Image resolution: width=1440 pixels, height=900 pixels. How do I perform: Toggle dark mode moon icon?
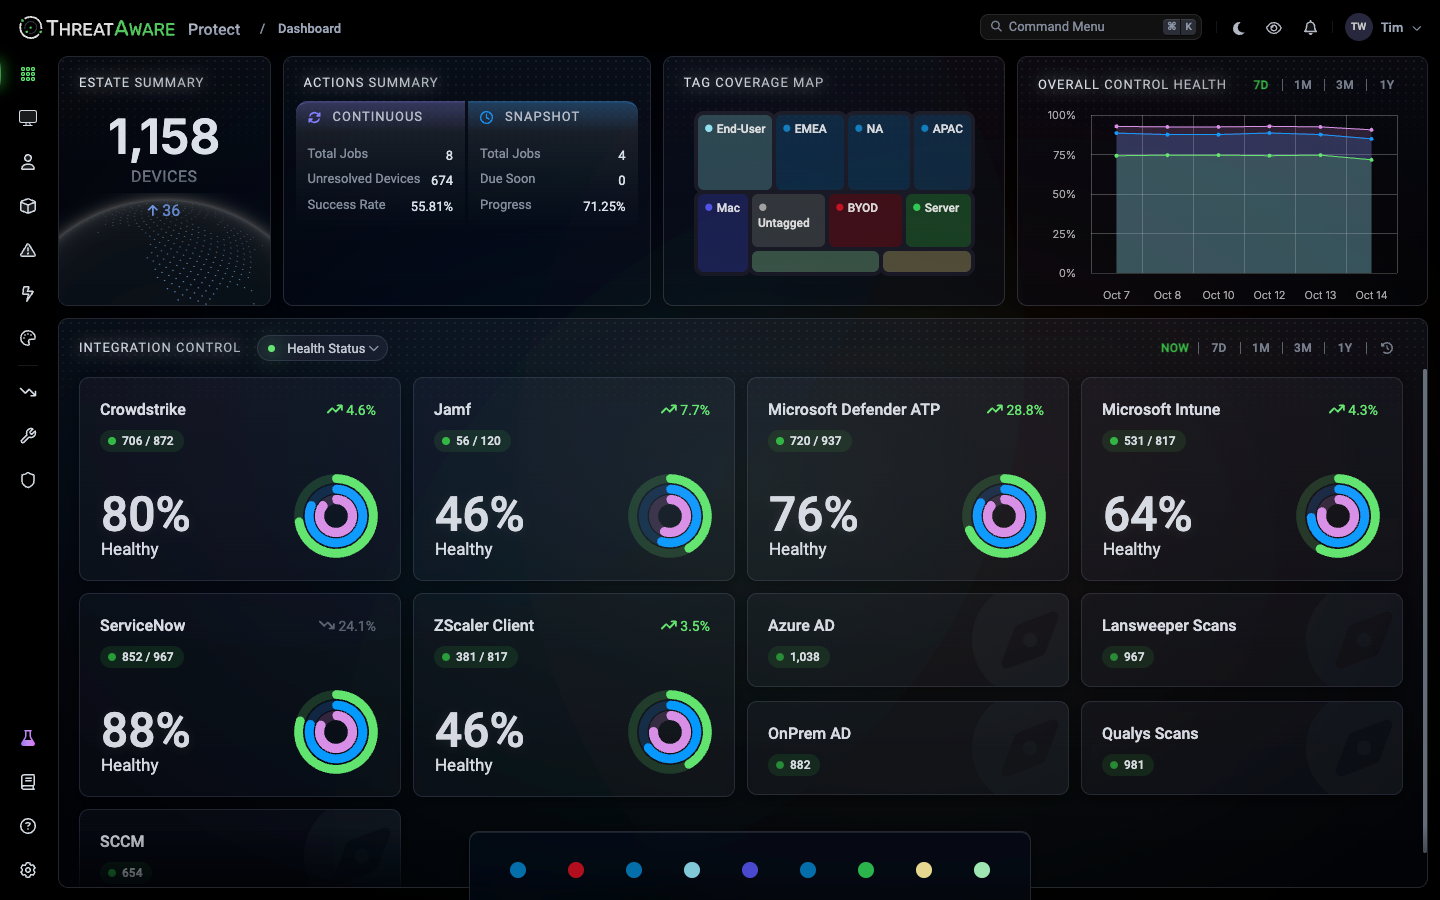click(x=1238, y=28)
